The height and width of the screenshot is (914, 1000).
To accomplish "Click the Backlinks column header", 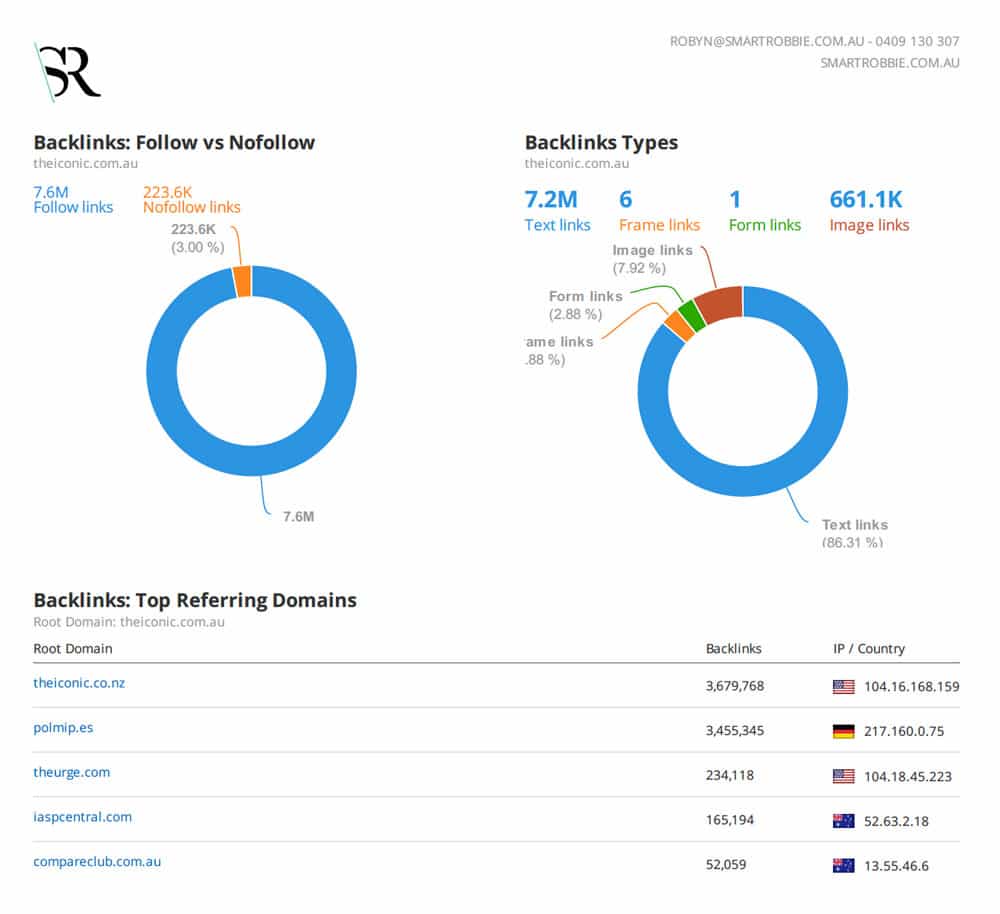I will (733, 649).
